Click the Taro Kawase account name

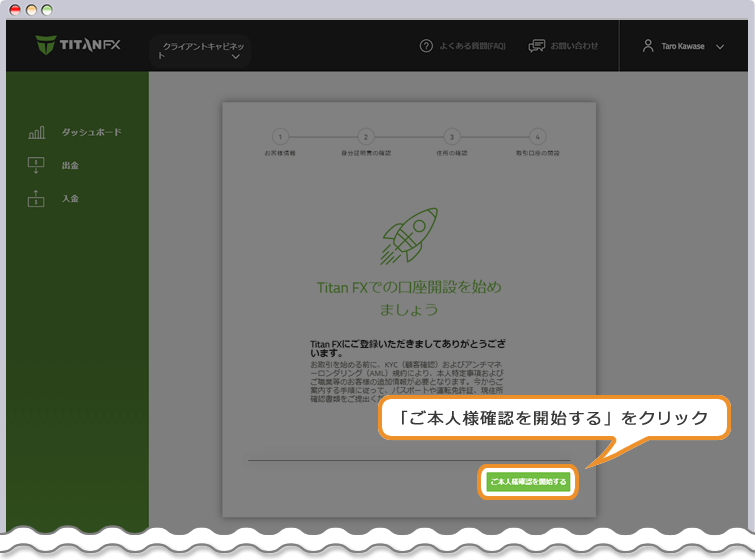683,46
